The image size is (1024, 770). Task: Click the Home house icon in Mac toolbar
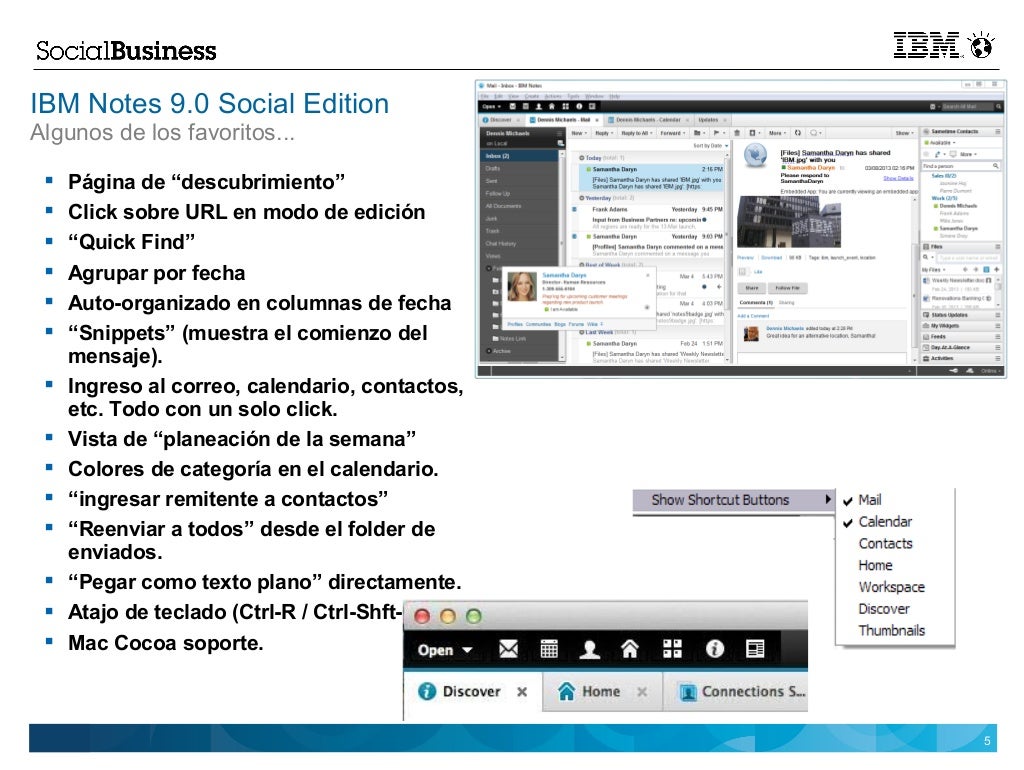(630, 649)
